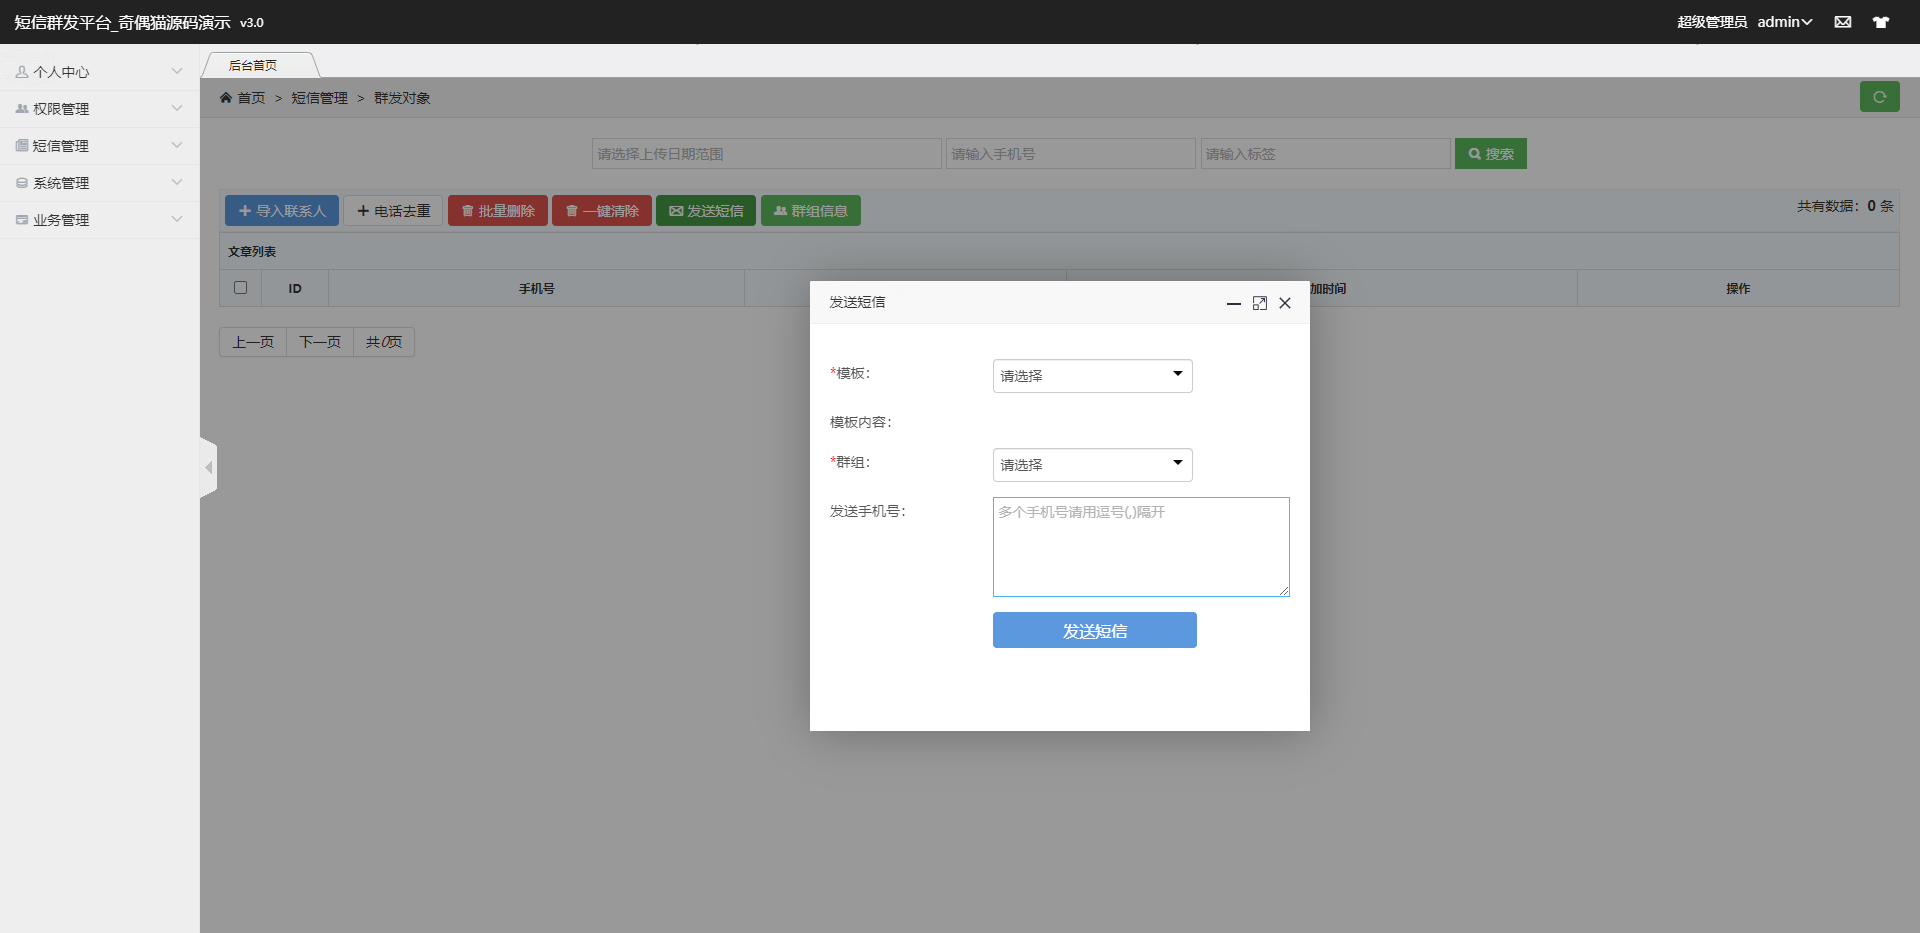This screenshot has width=1920, height=933.
Task: Click the 导入联系人 button
Action: (282, 211)
